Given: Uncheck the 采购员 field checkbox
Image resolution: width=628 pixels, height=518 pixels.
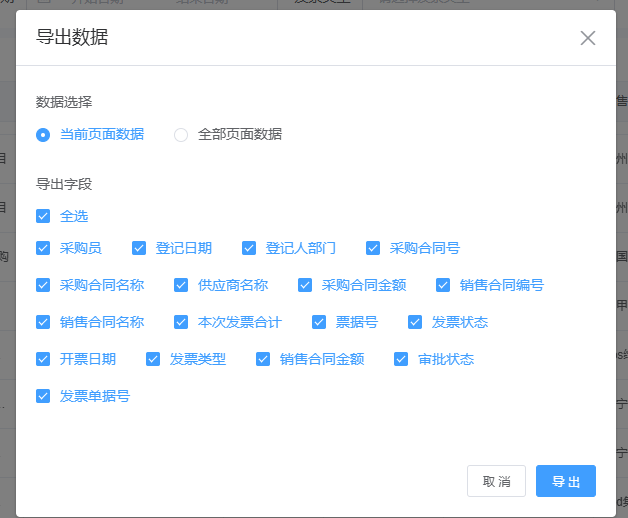Looking at the screenshot, I should click(43, 248).
